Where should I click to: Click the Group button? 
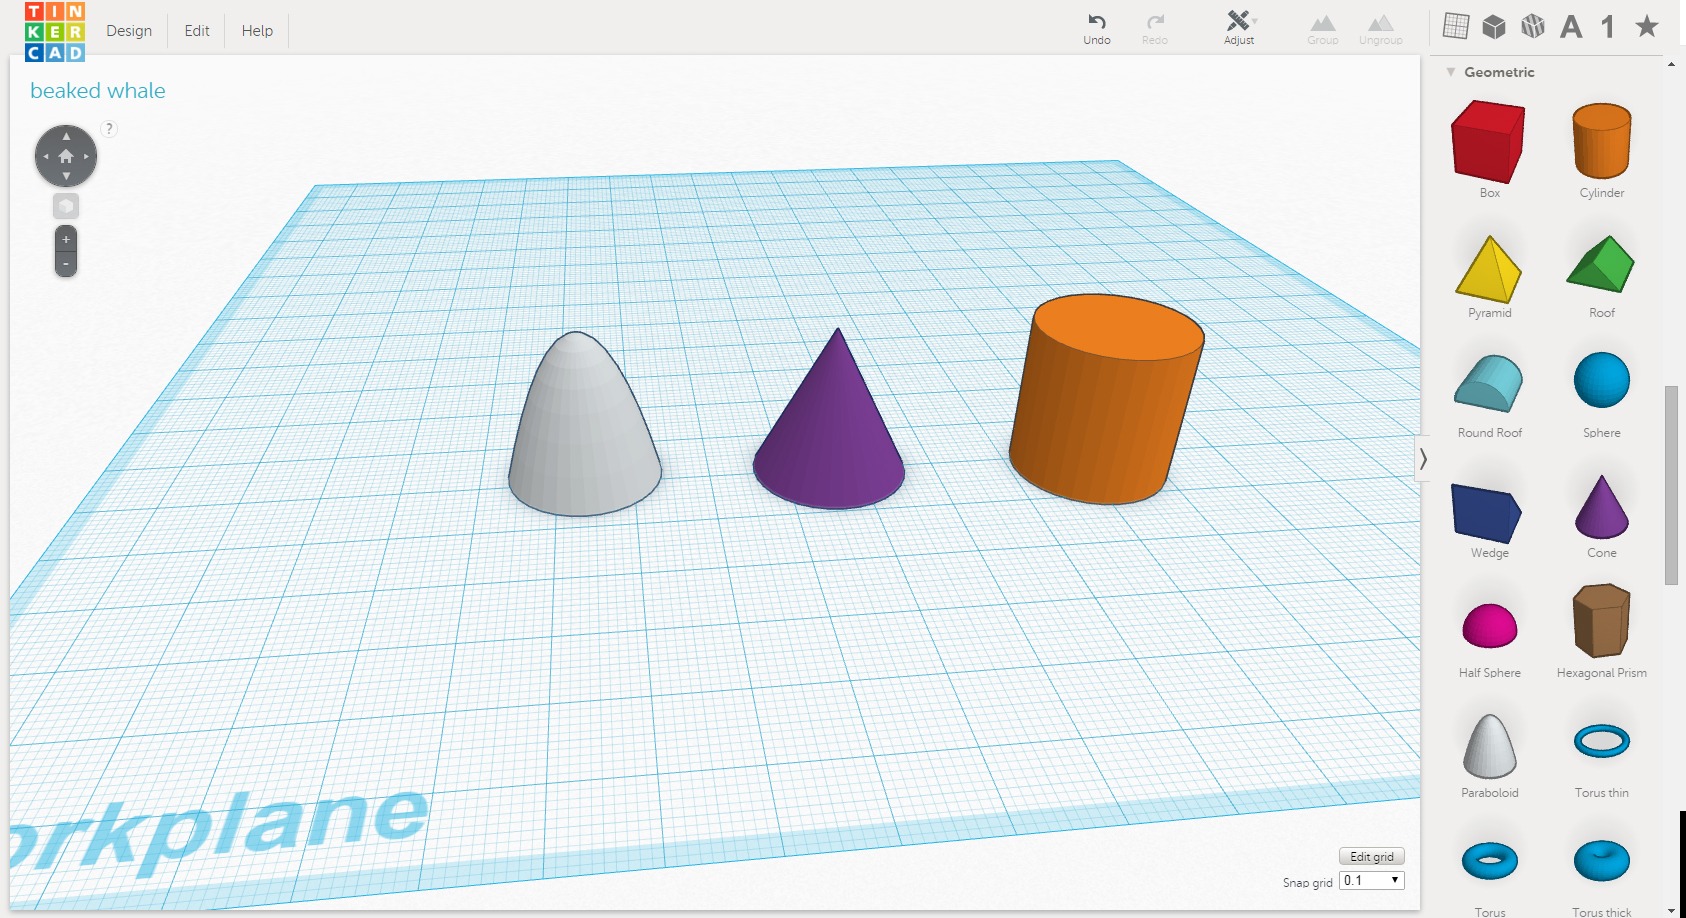click(x=1323, y=29)
